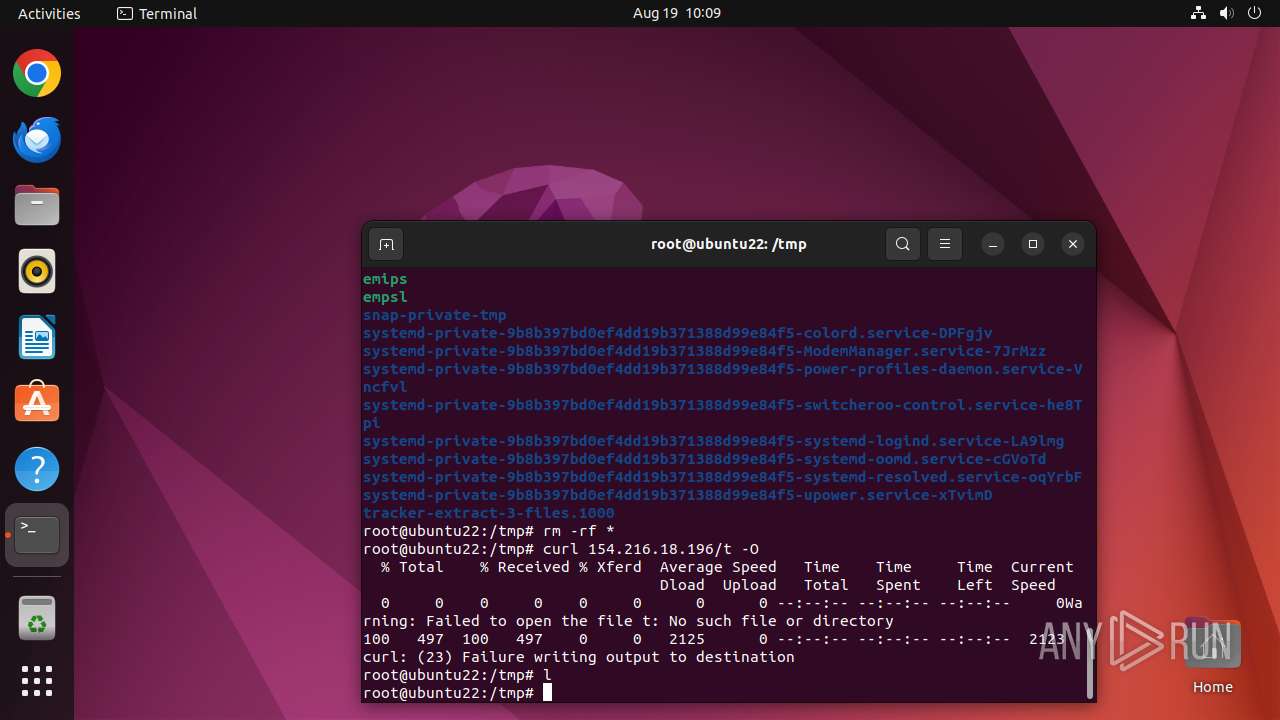Open the Activities overview
Image resolution: width=1280 pixels, height=720 pixels.
[x=49, y=13]
